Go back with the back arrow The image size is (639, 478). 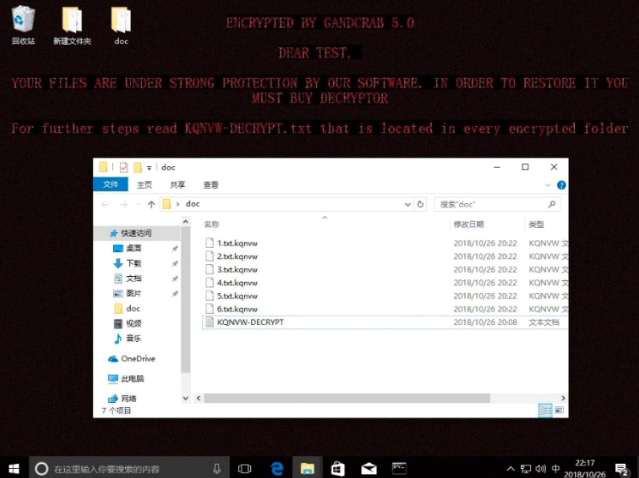(105, 204)
